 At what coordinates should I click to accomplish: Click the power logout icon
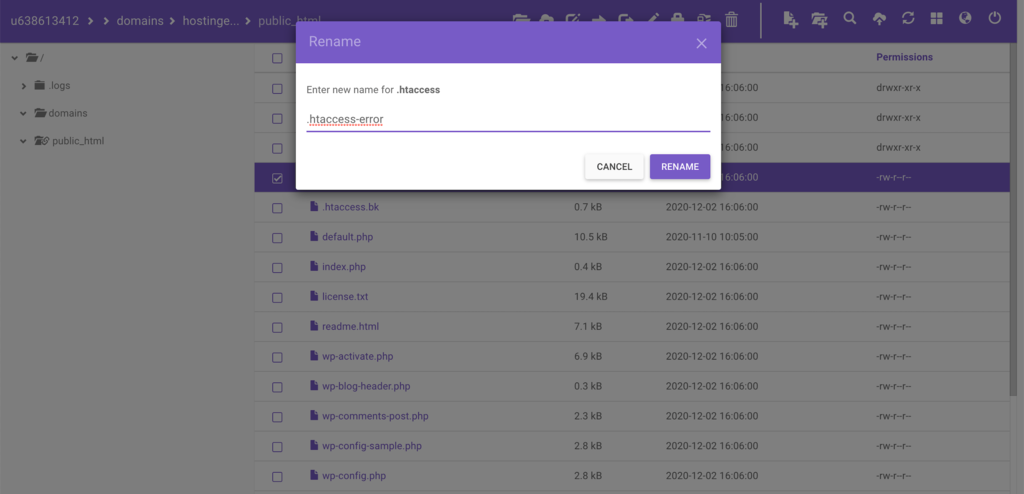pos(995,18)
